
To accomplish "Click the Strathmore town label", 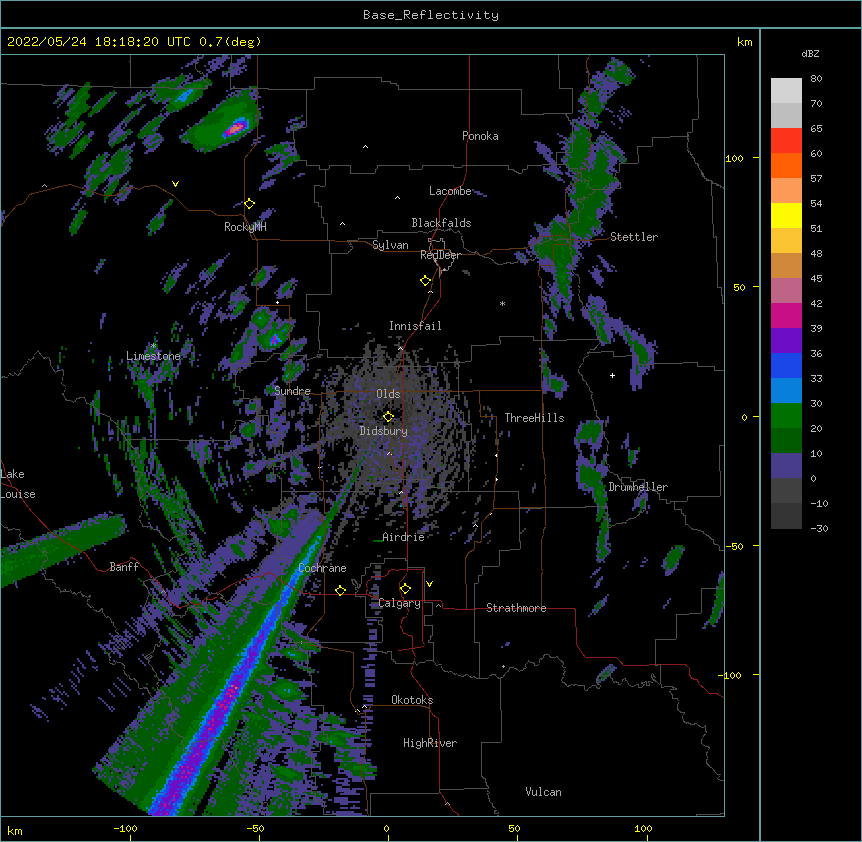I will point(516,608).
